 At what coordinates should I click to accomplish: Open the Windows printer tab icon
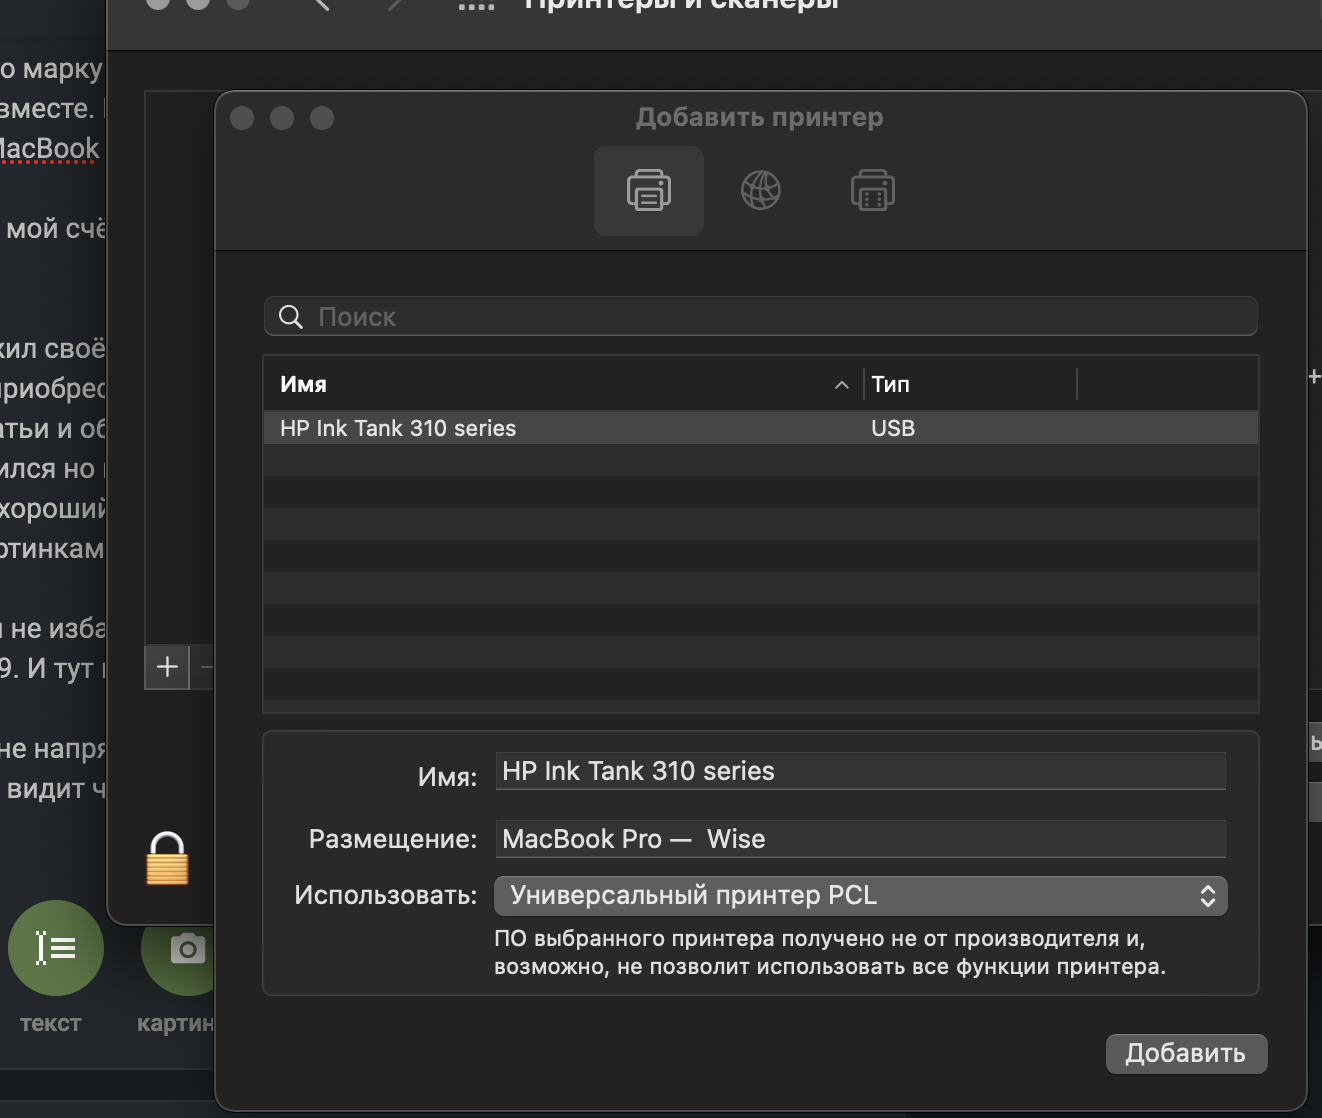coord(872,191)
